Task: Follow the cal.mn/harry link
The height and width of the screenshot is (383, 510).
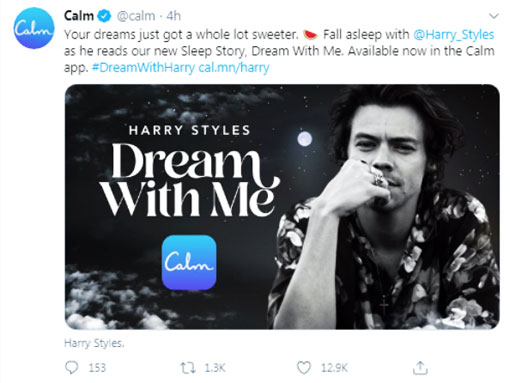Action: [234, 67]
